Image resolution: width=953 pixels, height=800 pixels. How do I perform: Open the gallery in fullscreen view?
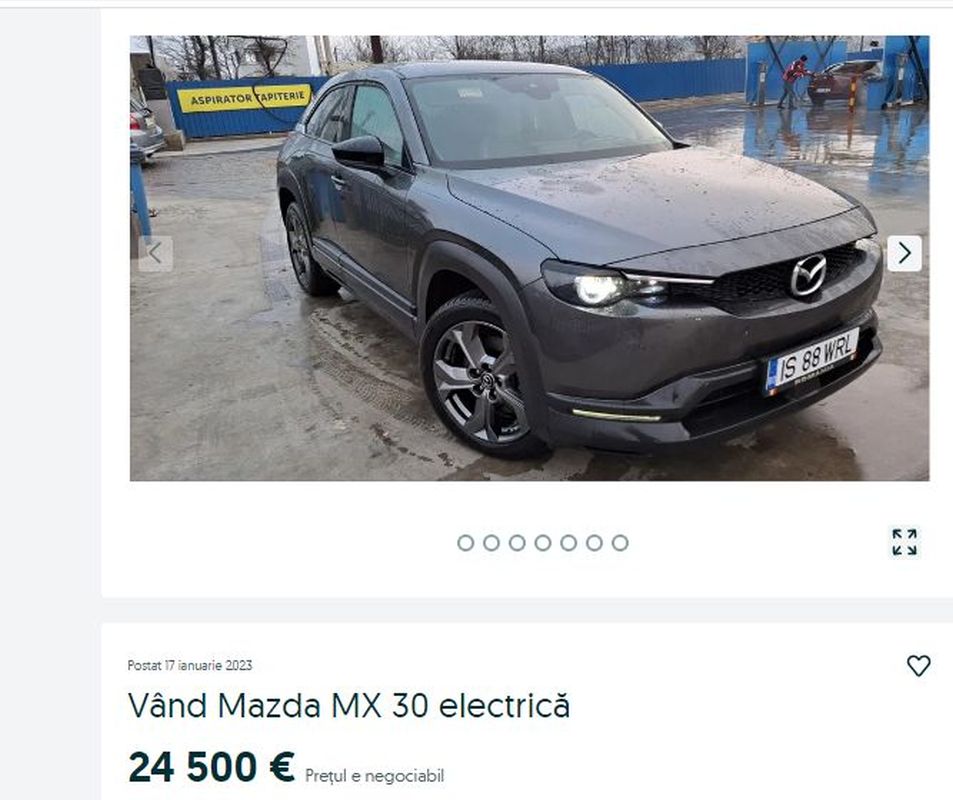tap(904, 542)
